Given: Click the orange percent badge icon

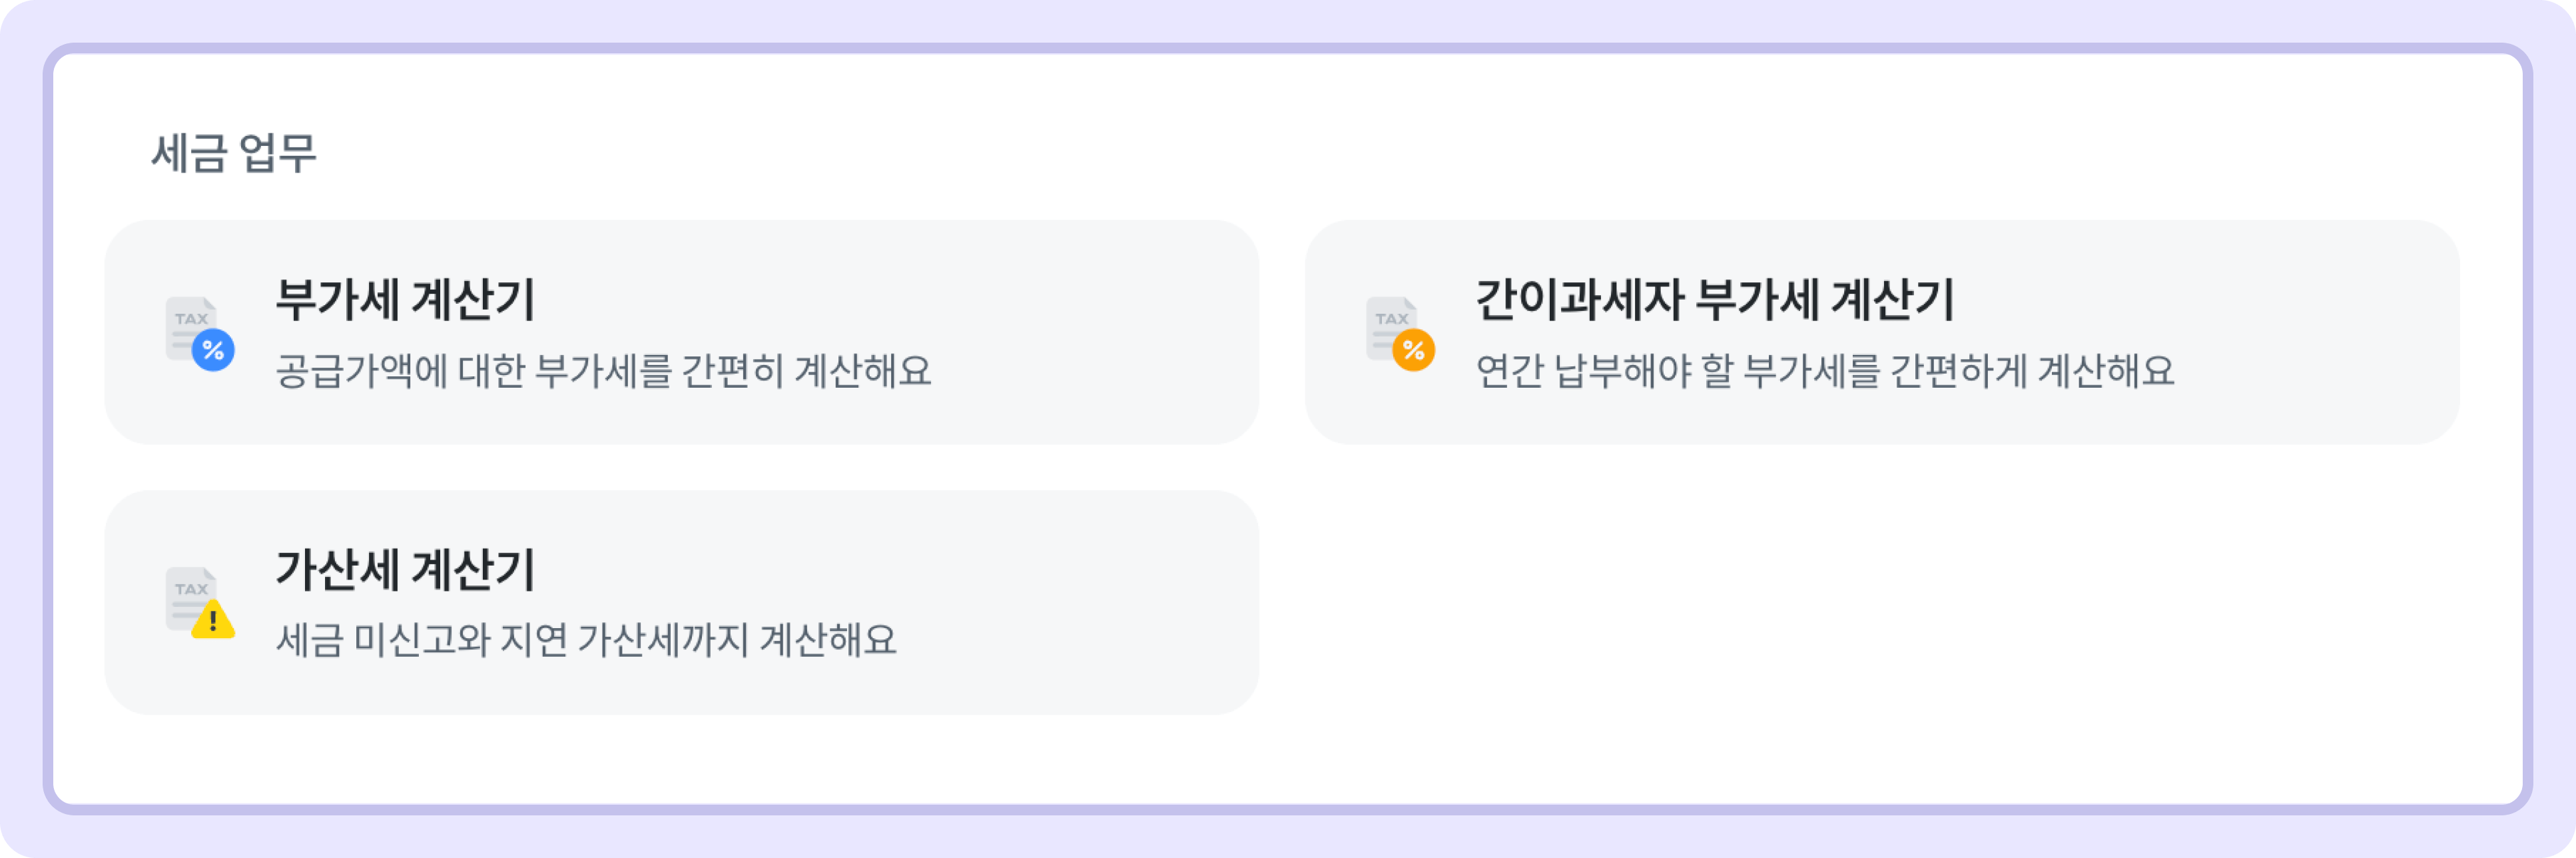Looking at the screenshot, I should (x=1413, y=351).
